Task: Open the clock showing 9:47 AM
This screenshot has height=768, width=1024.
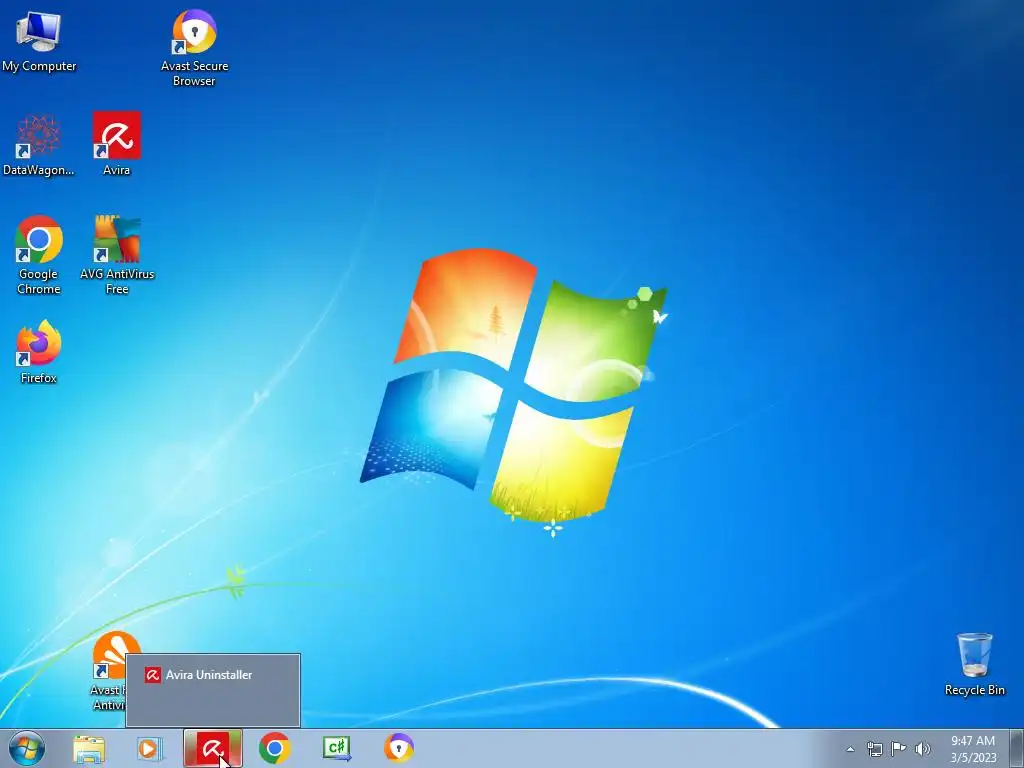Action: [x=973, y=749]
